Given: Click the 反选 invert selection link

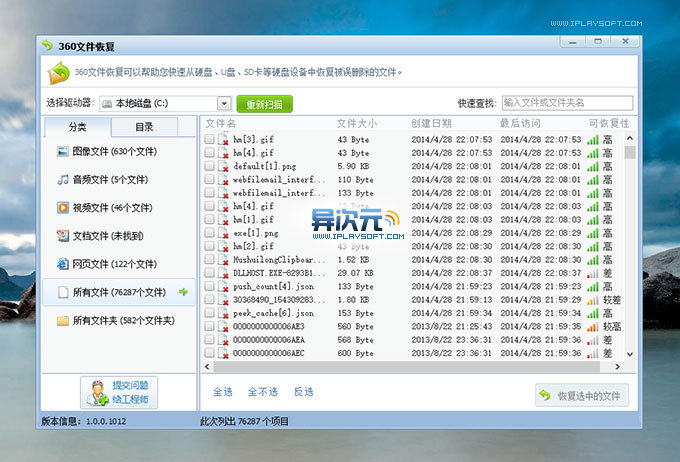Looking at the screenshot, I should tap(304, 392).
